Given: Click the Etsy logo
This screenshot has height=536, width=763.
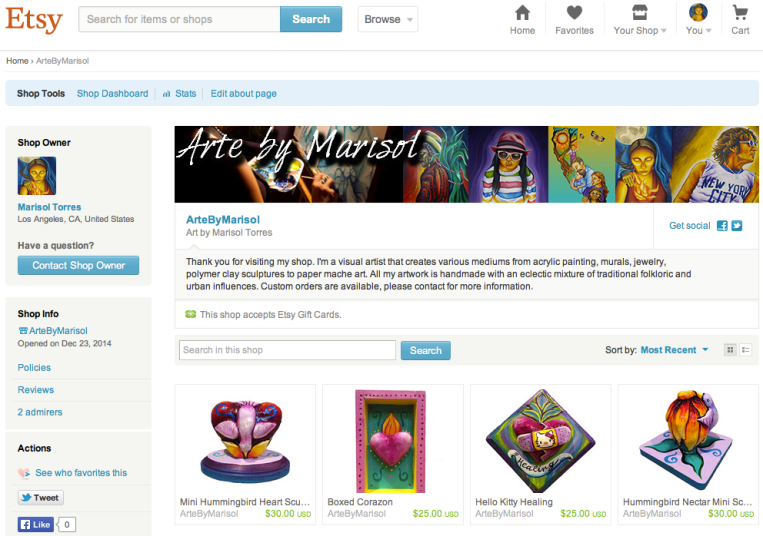Looking at the screenshot, I should [x=34, y=19].
